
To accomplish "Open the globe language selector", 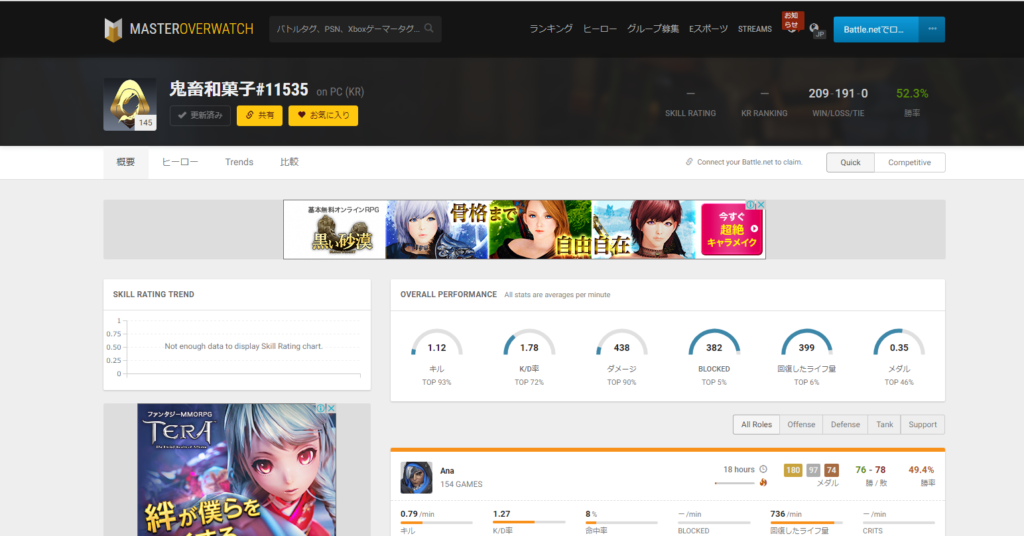I will [817, 29].
